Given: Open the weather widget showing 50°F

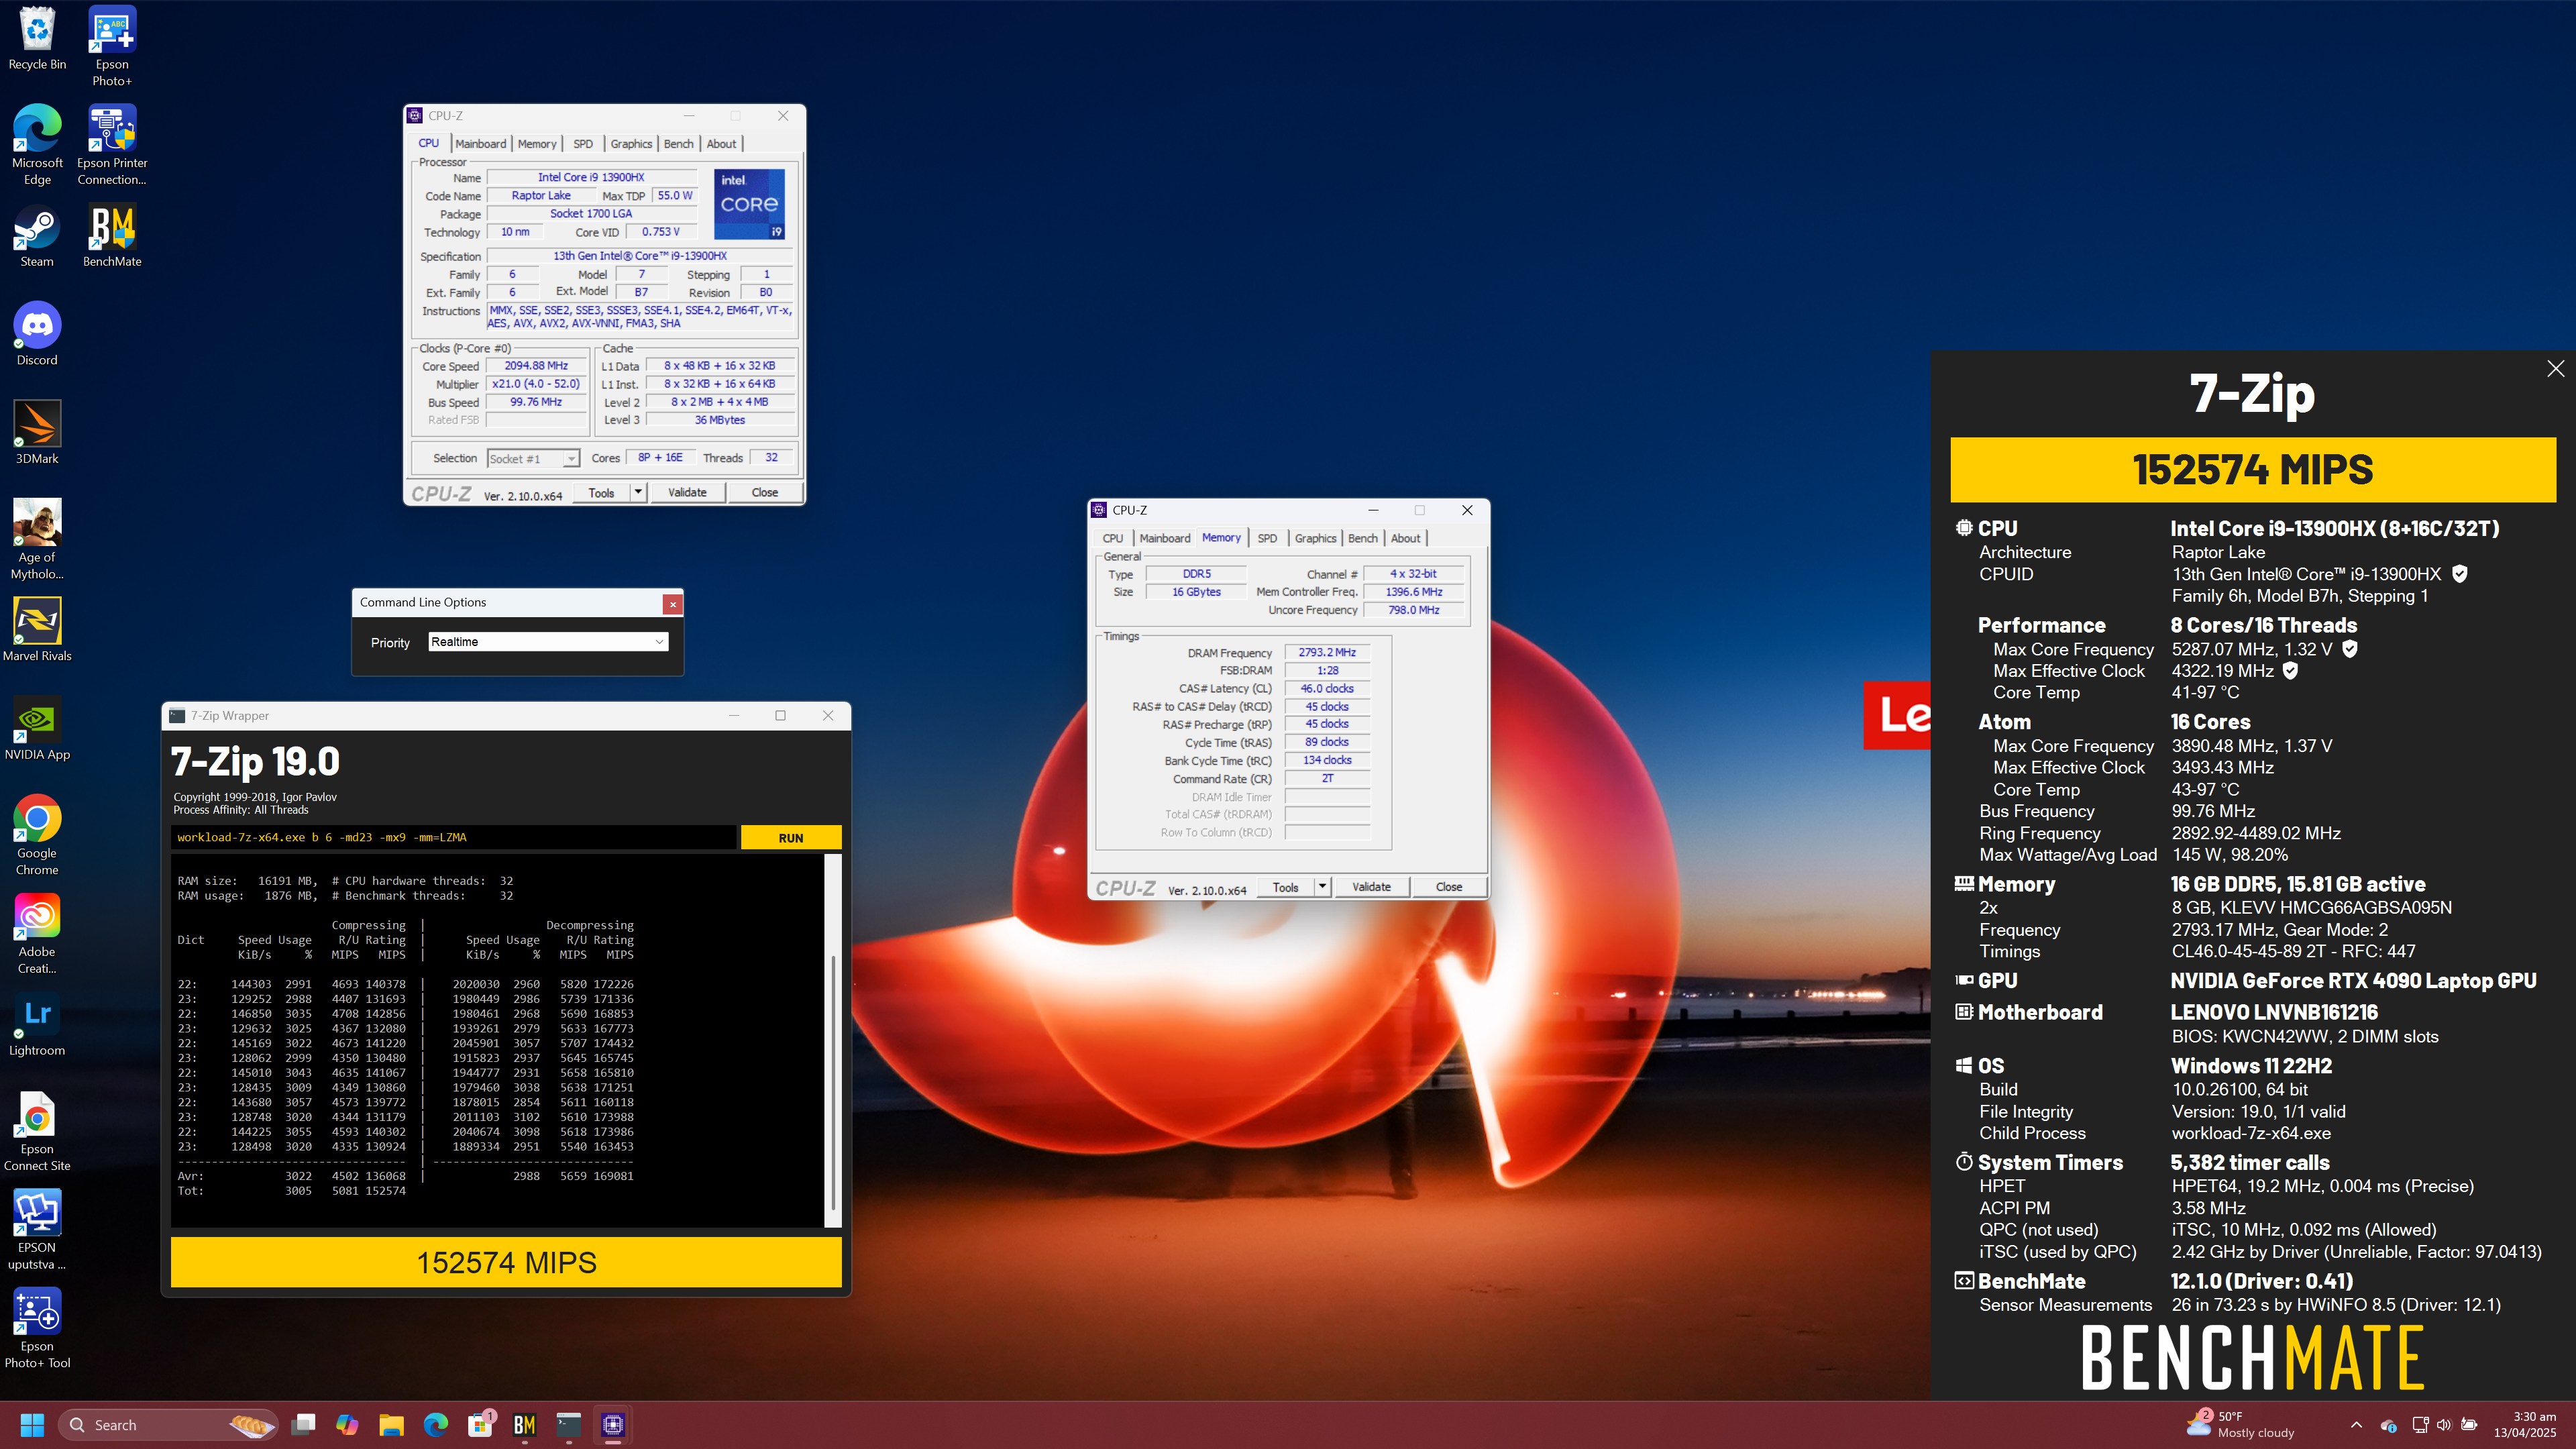Looking at the screenshot, I should pyautogui.click(x=2240, y=1425).
